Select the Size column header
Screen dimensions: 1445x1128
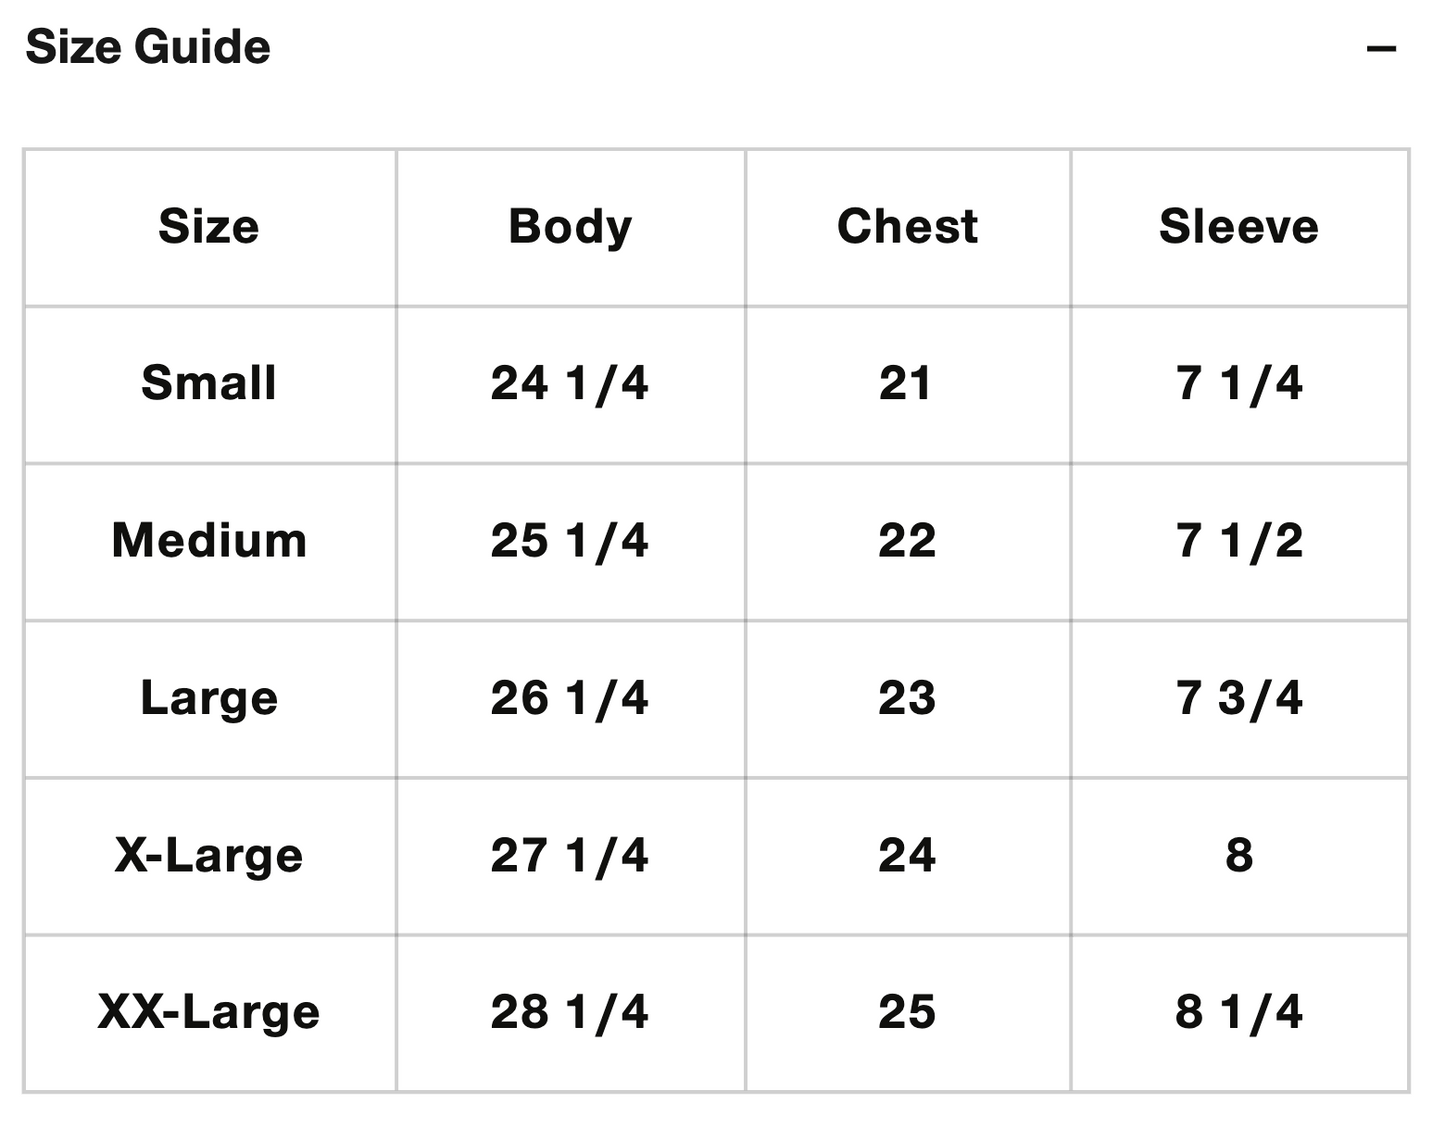pos(209,227)
